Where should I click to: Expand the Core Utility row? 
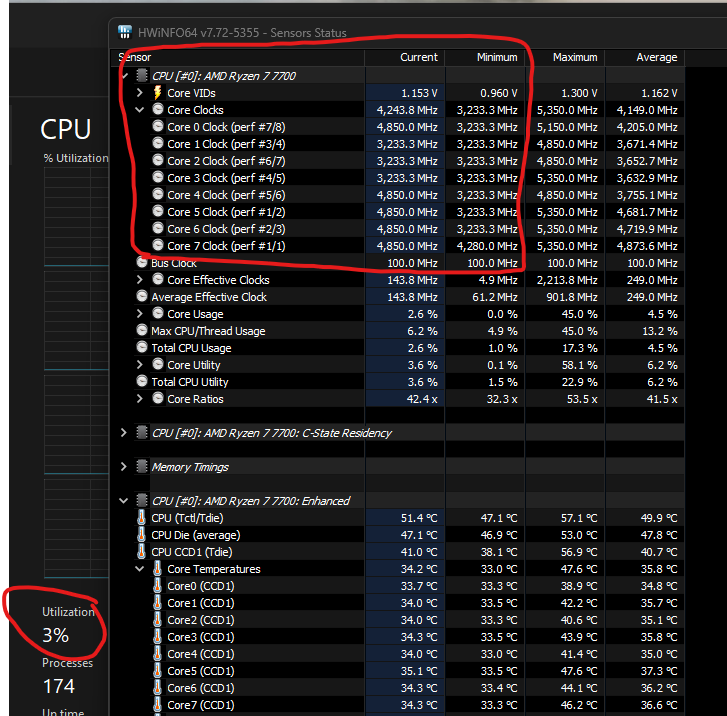coord(140,364)
